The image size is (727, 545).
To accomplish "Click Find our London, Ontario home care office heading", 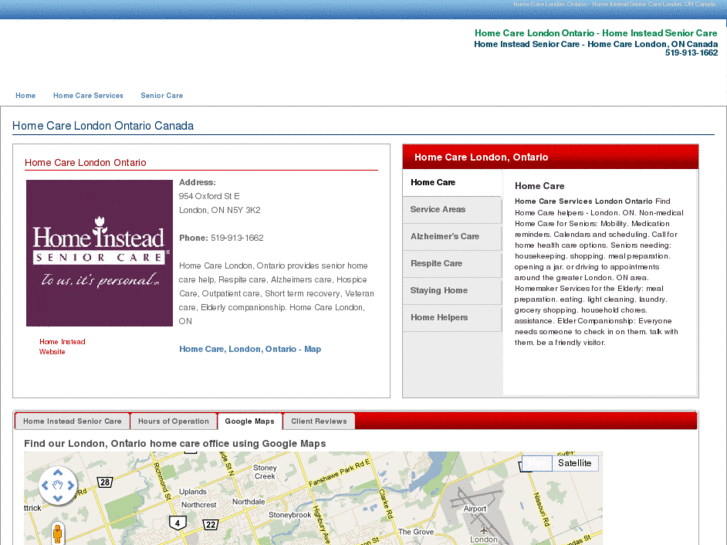I will [x=175, y=443].
